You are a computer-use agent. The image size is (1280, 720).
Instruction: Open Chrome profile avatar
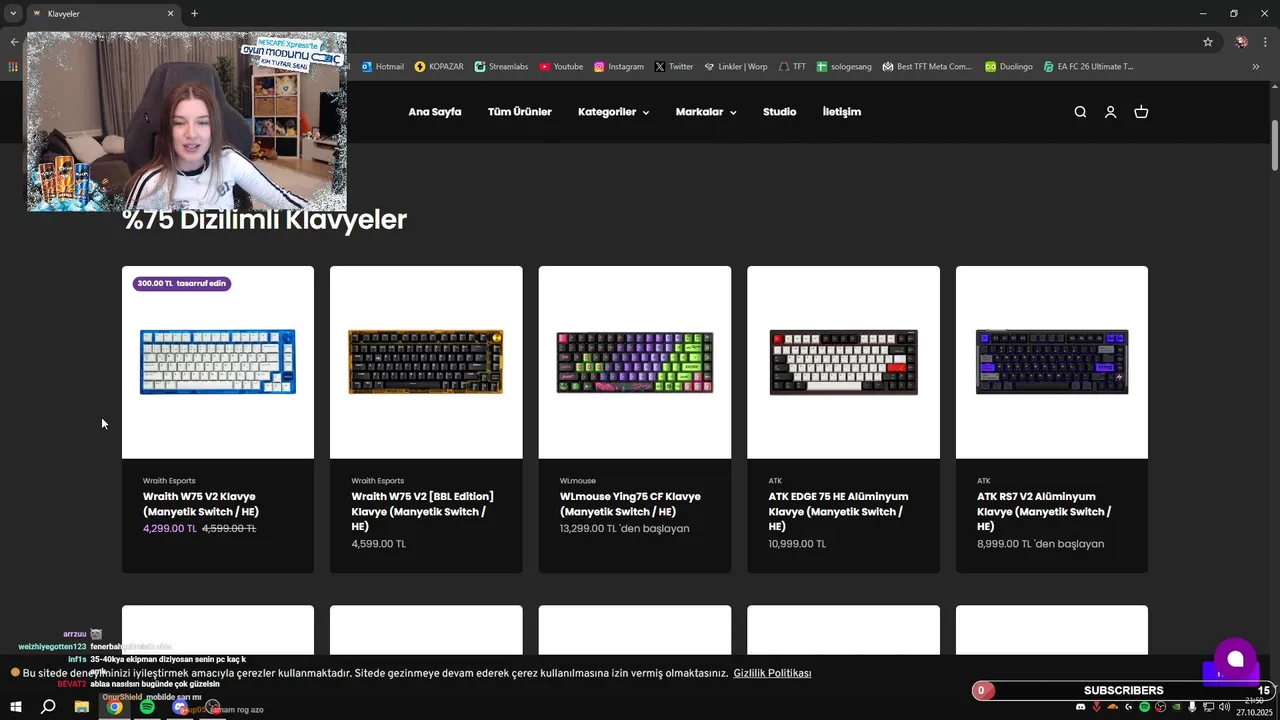[1241, 42]
